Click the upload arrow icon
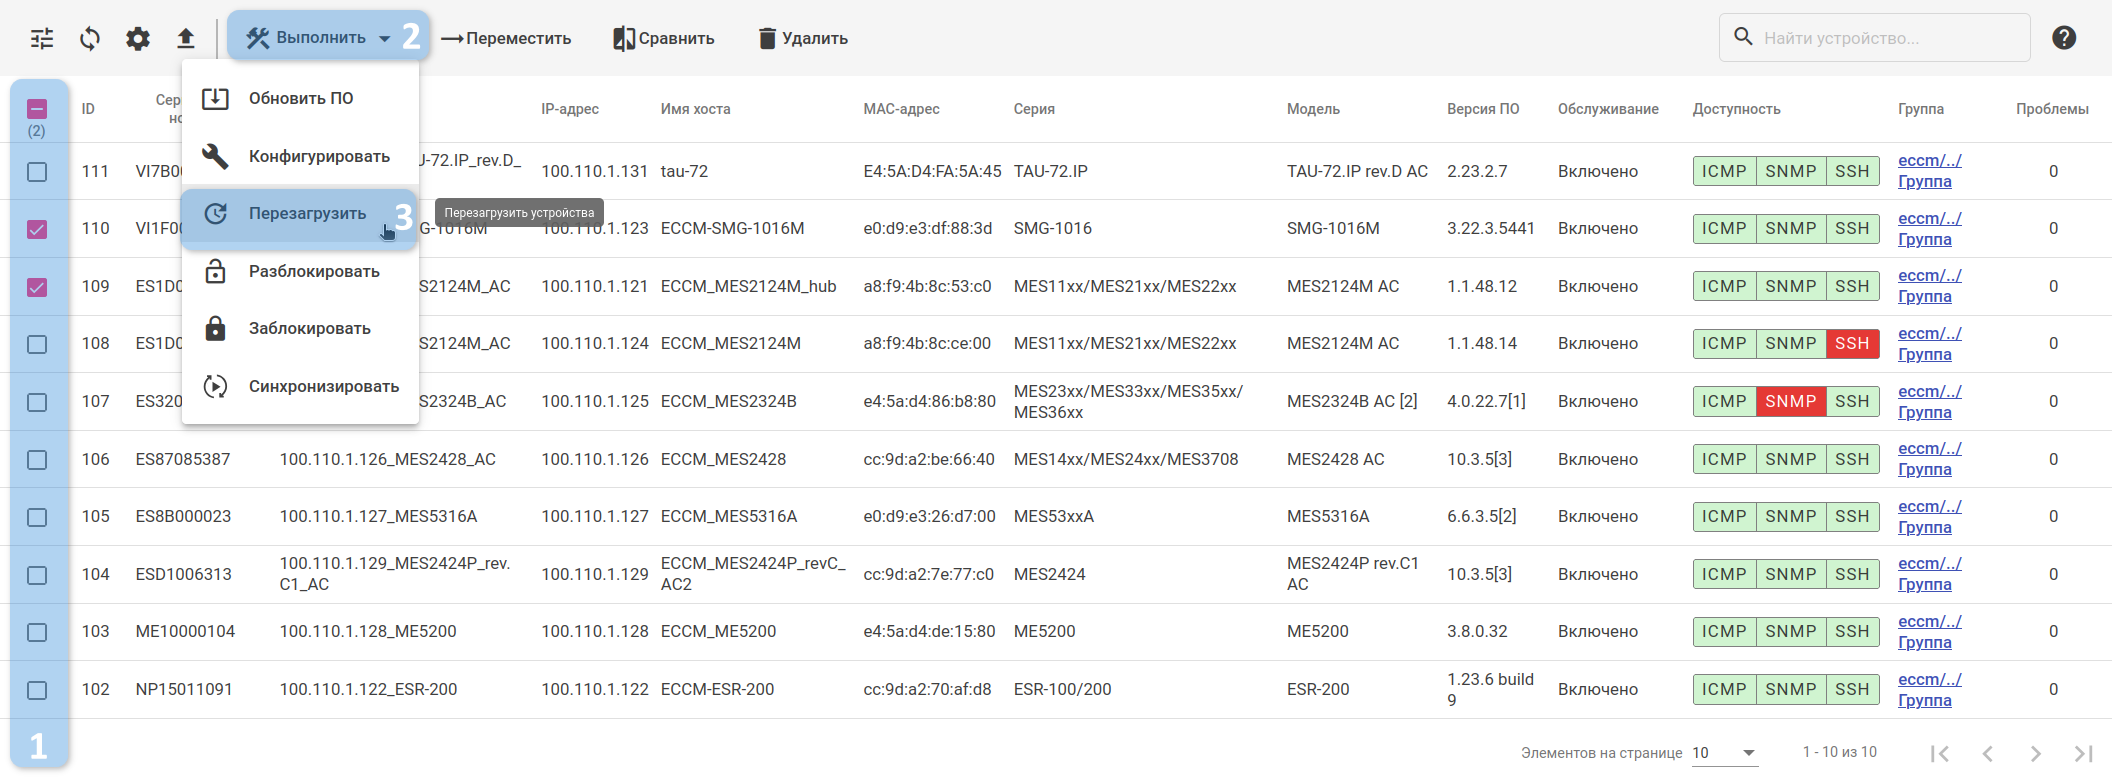The height and width of the screenshot is (780, 2112). 186,39
